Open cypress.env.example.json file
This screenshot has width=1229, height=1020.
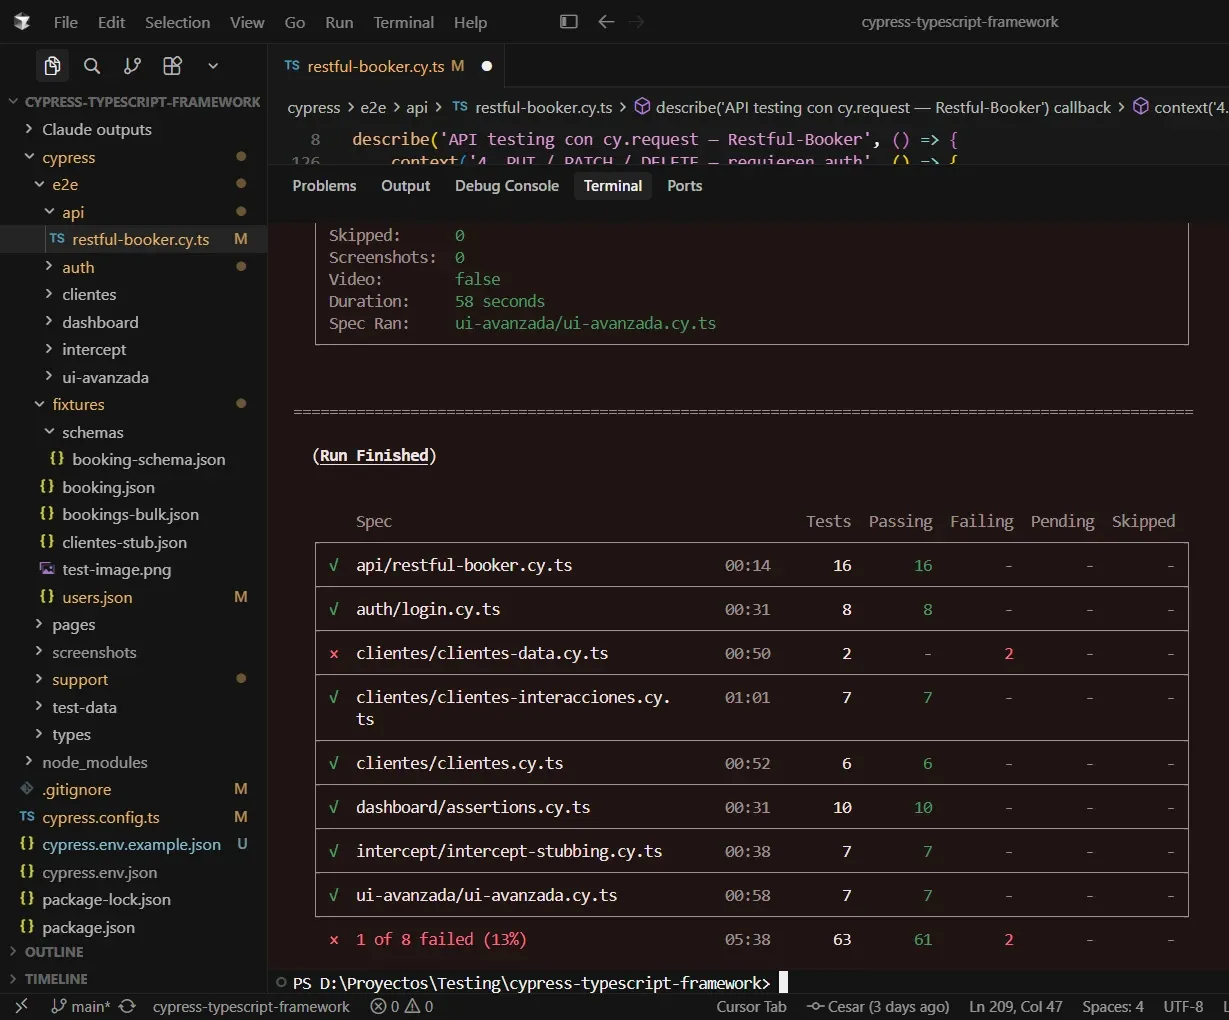click(134, 845)
